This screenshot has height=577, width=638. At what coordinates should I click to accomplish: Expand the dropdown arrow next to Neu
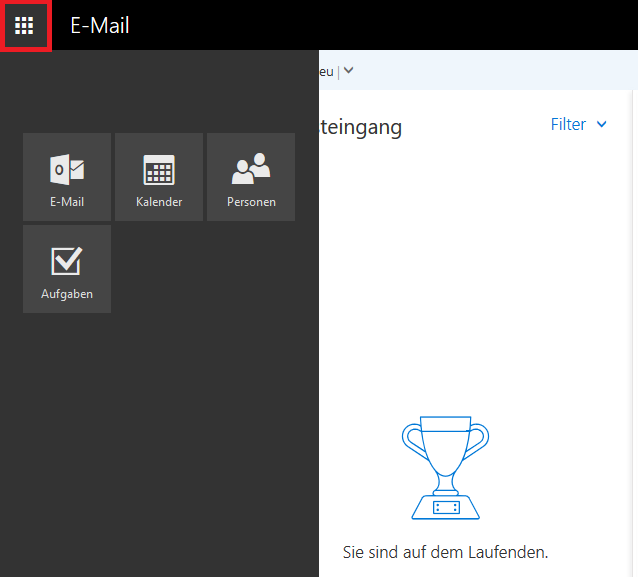tap(348, 71)
